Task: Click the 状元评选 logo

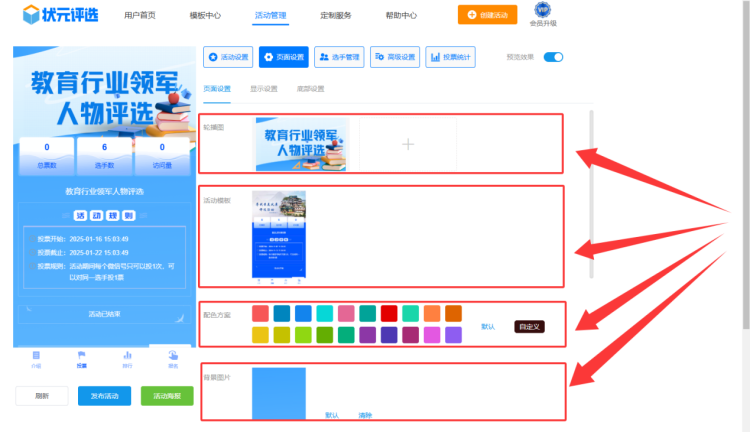Action: (60, 15)
